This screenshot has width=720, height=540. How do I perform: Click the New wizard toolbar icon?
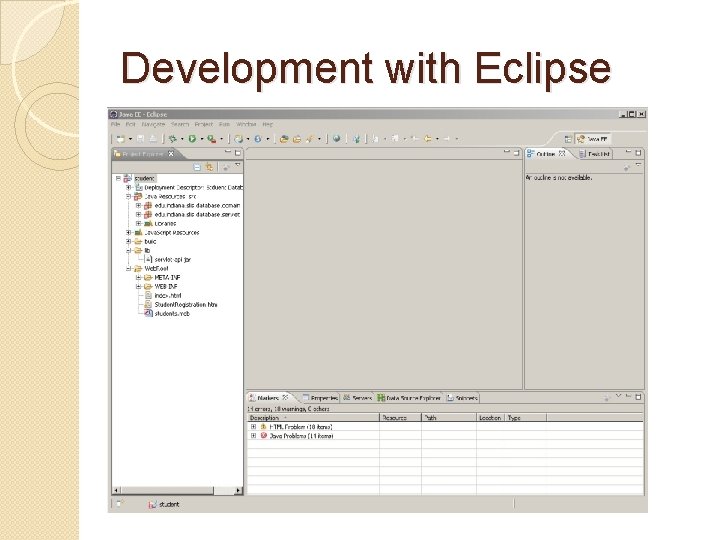(121, 139)
